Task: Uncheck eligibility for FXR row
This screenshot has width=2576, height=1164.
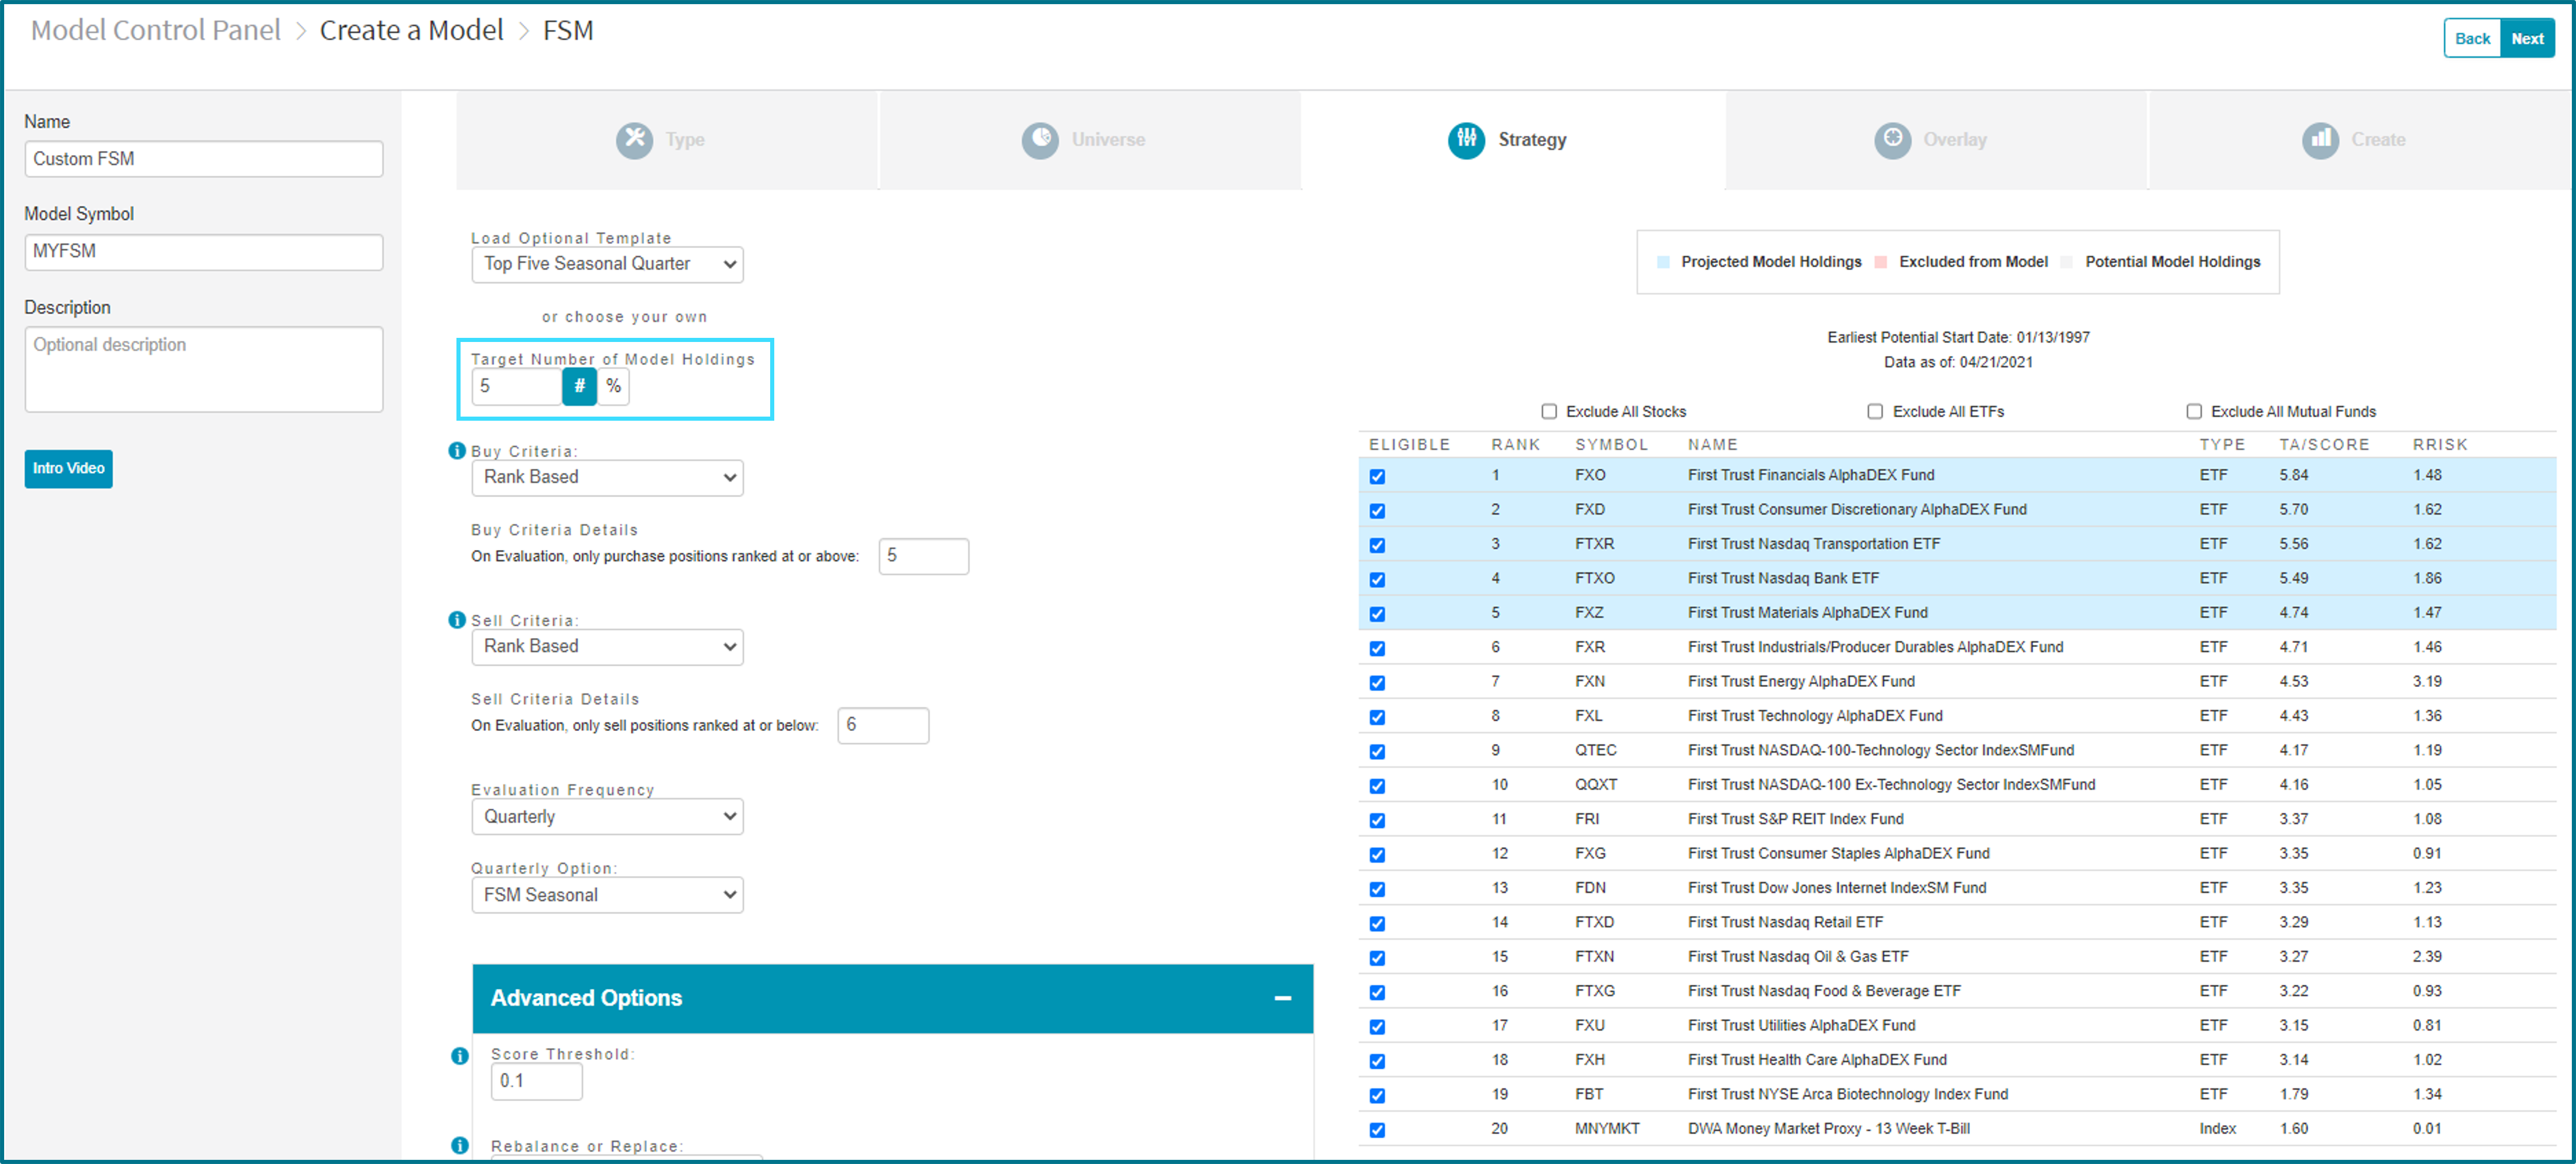Action: click(1377, 648)
